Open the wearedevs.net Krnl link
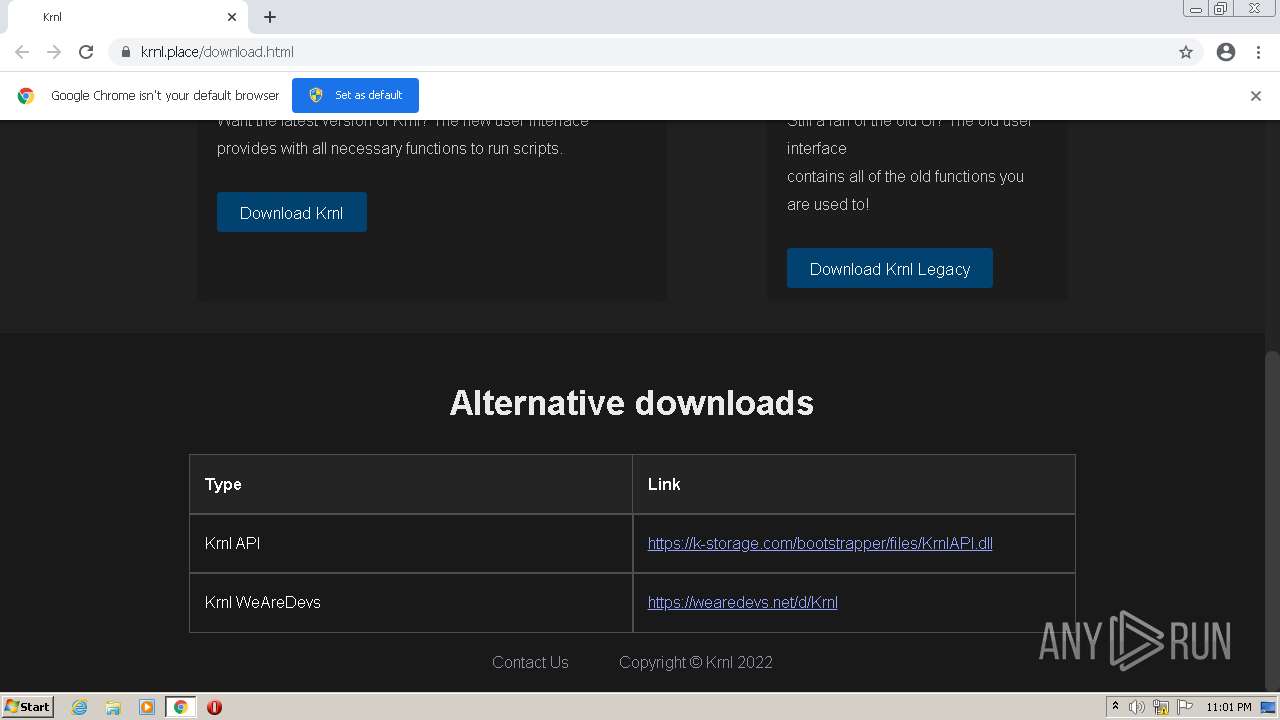This screenshot has height=720, width=1280. pos(743,602)
